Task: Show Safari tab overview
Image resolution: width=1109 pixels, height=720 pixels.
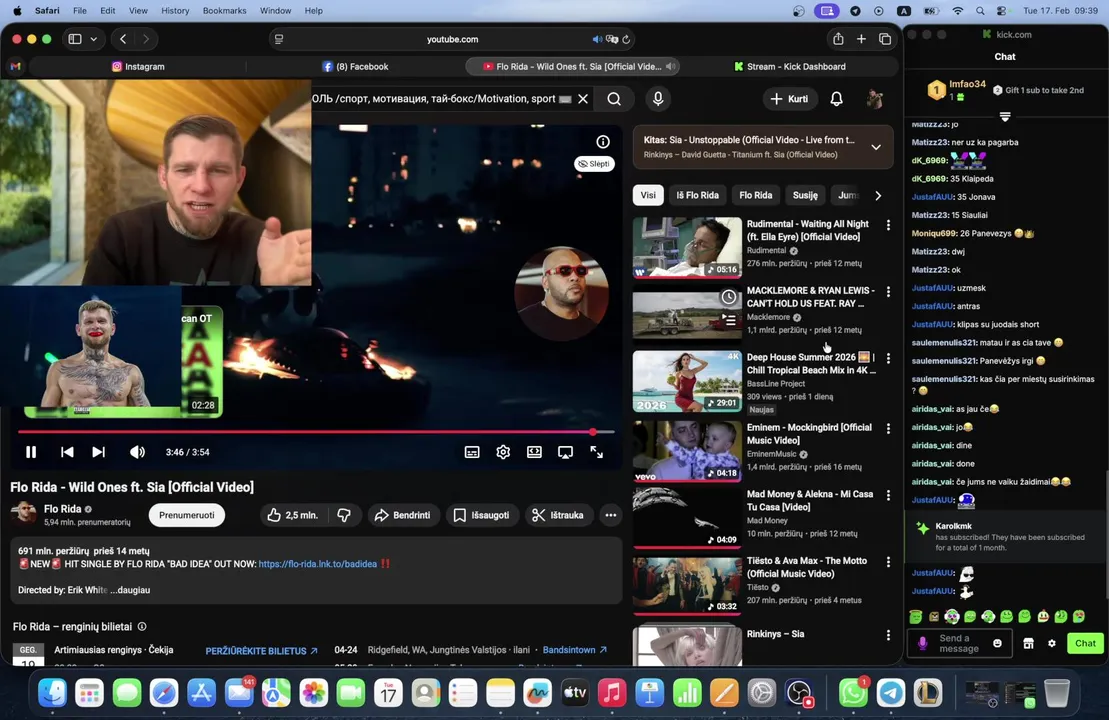Action: (x=885, y=39)
